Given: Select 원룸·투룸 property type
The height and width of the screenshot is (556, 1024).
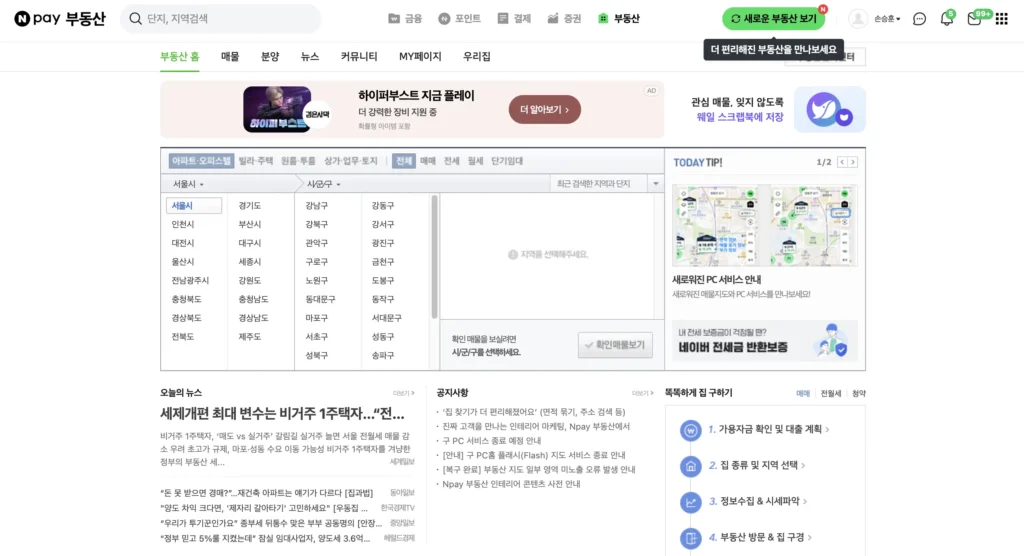Looking at the screenshot, I should click(x=298, y=161).
